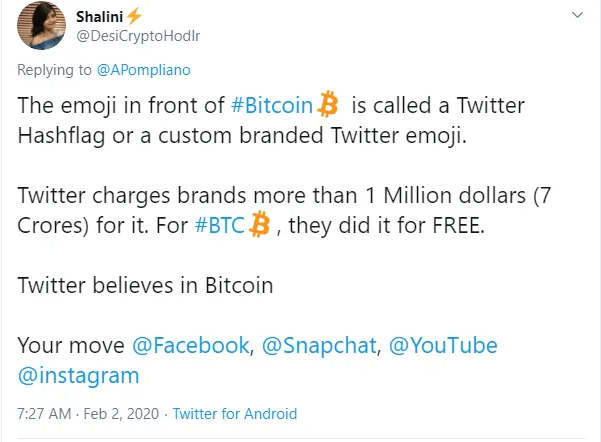Go to the @instagram mention
Screen dimensions: 601x442
(79, 376)
